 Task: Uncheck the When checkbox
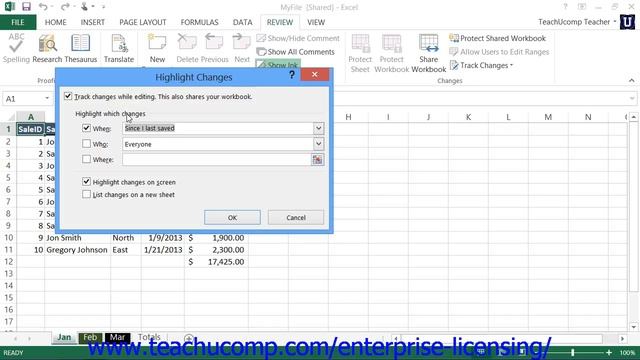86,128
